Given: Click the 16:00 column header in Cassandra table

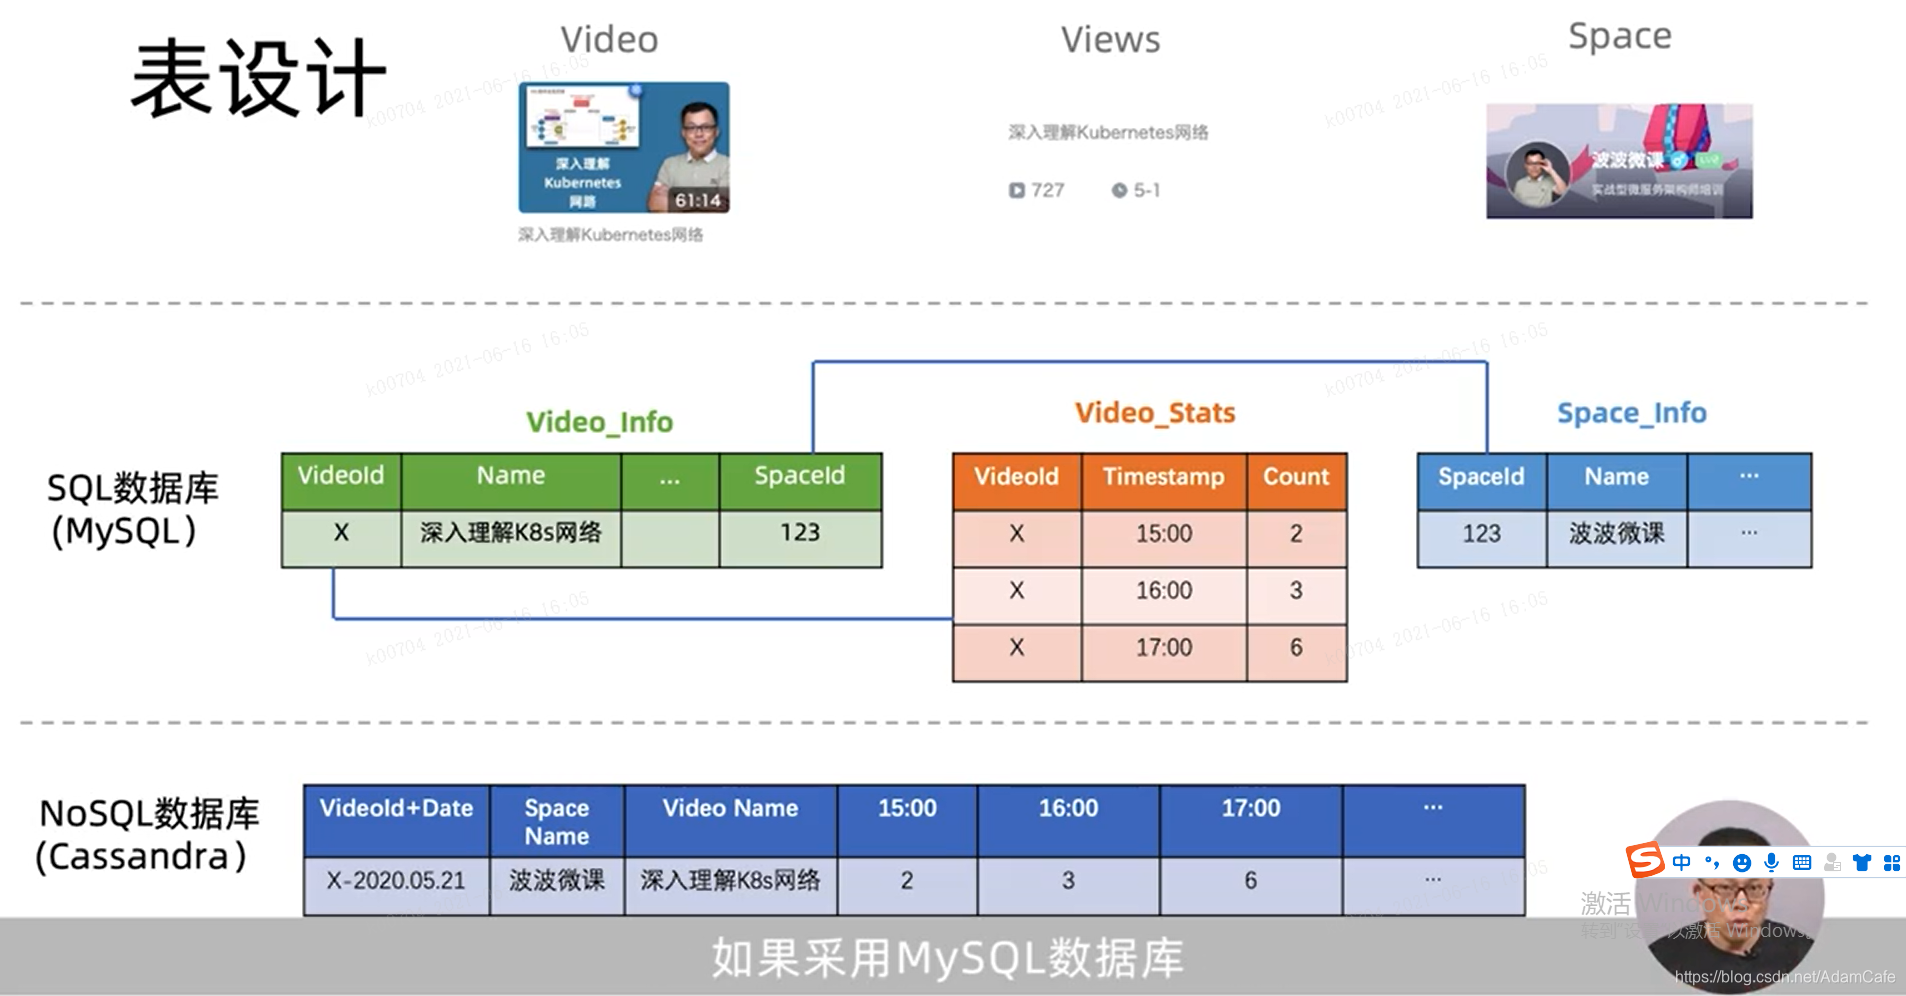Looking at the screenshot, I should (x=1068, y=820).
